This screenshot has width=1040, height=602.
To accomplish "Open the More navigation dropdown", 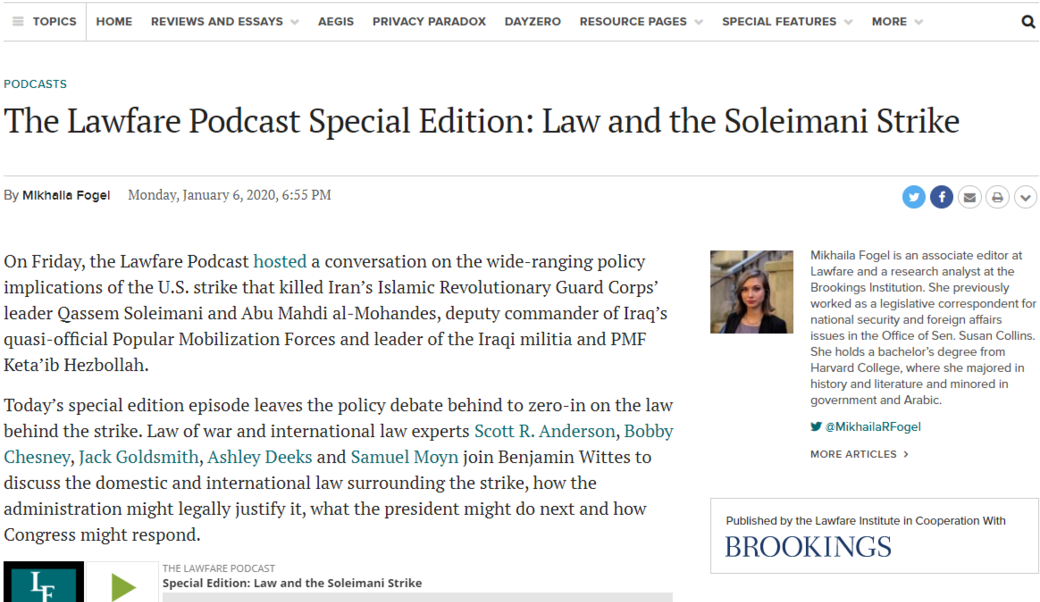I will (x=896, y=21).
